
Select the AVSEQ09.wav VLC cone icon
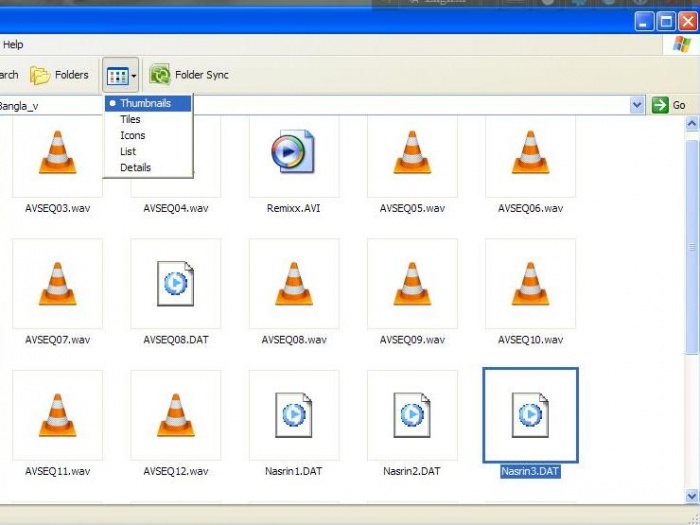412,284
